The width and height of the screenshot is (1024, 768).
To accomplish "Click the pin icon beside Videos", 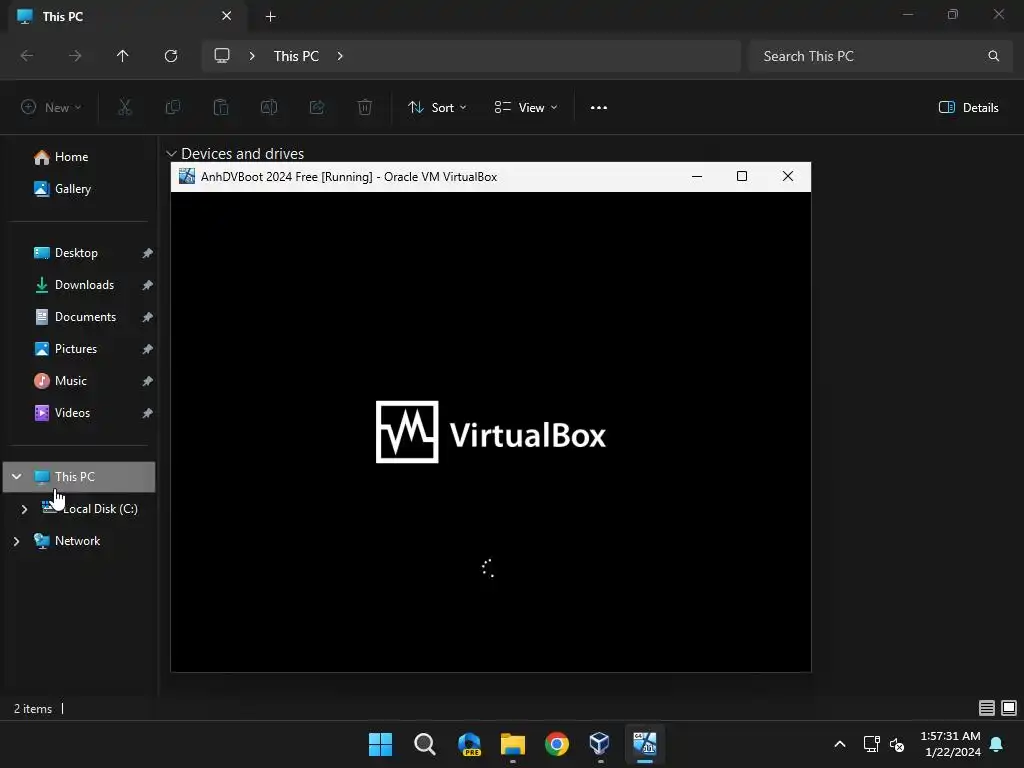I will 148,413.
